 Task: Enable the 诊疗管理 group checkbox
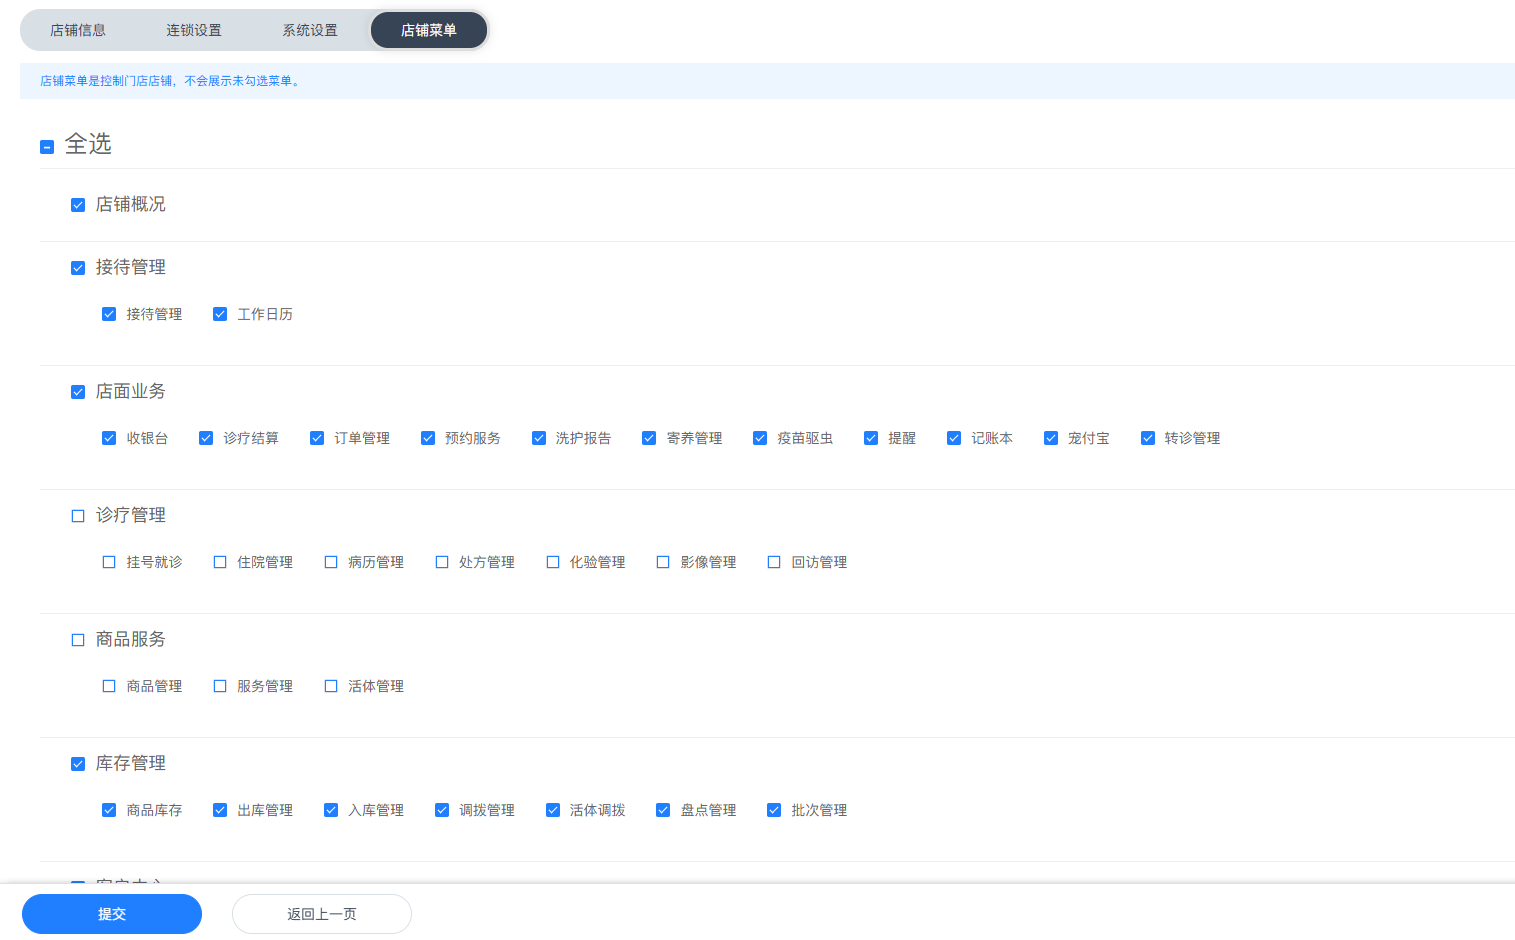78,516
